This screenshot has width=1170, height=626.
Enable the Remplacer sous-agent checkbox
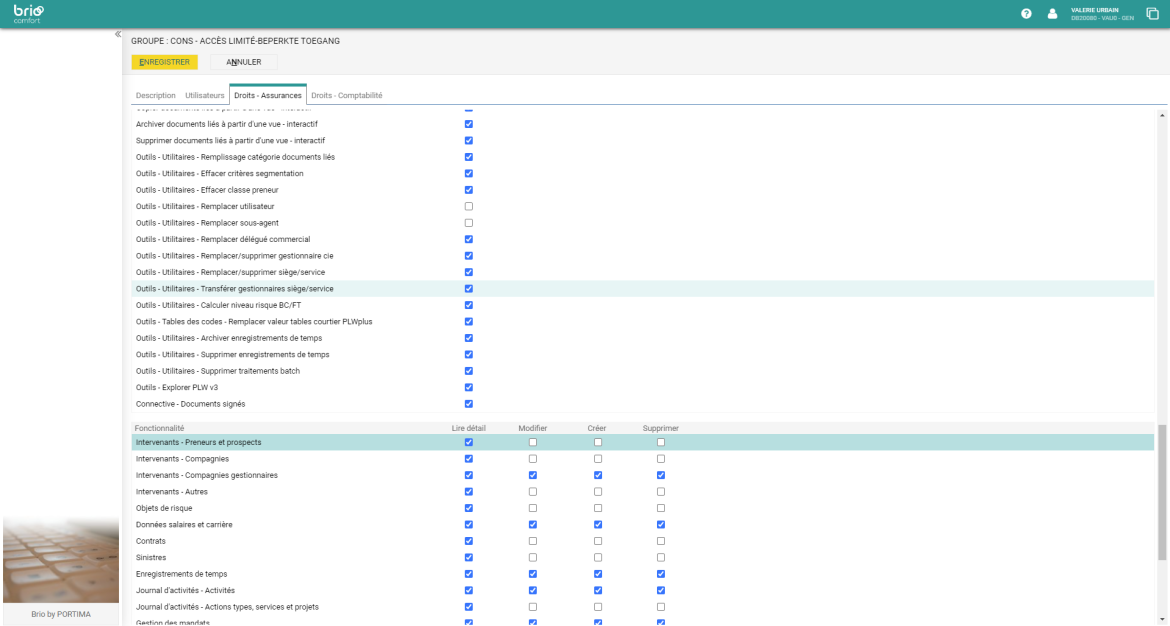click(x=469, y=223)
